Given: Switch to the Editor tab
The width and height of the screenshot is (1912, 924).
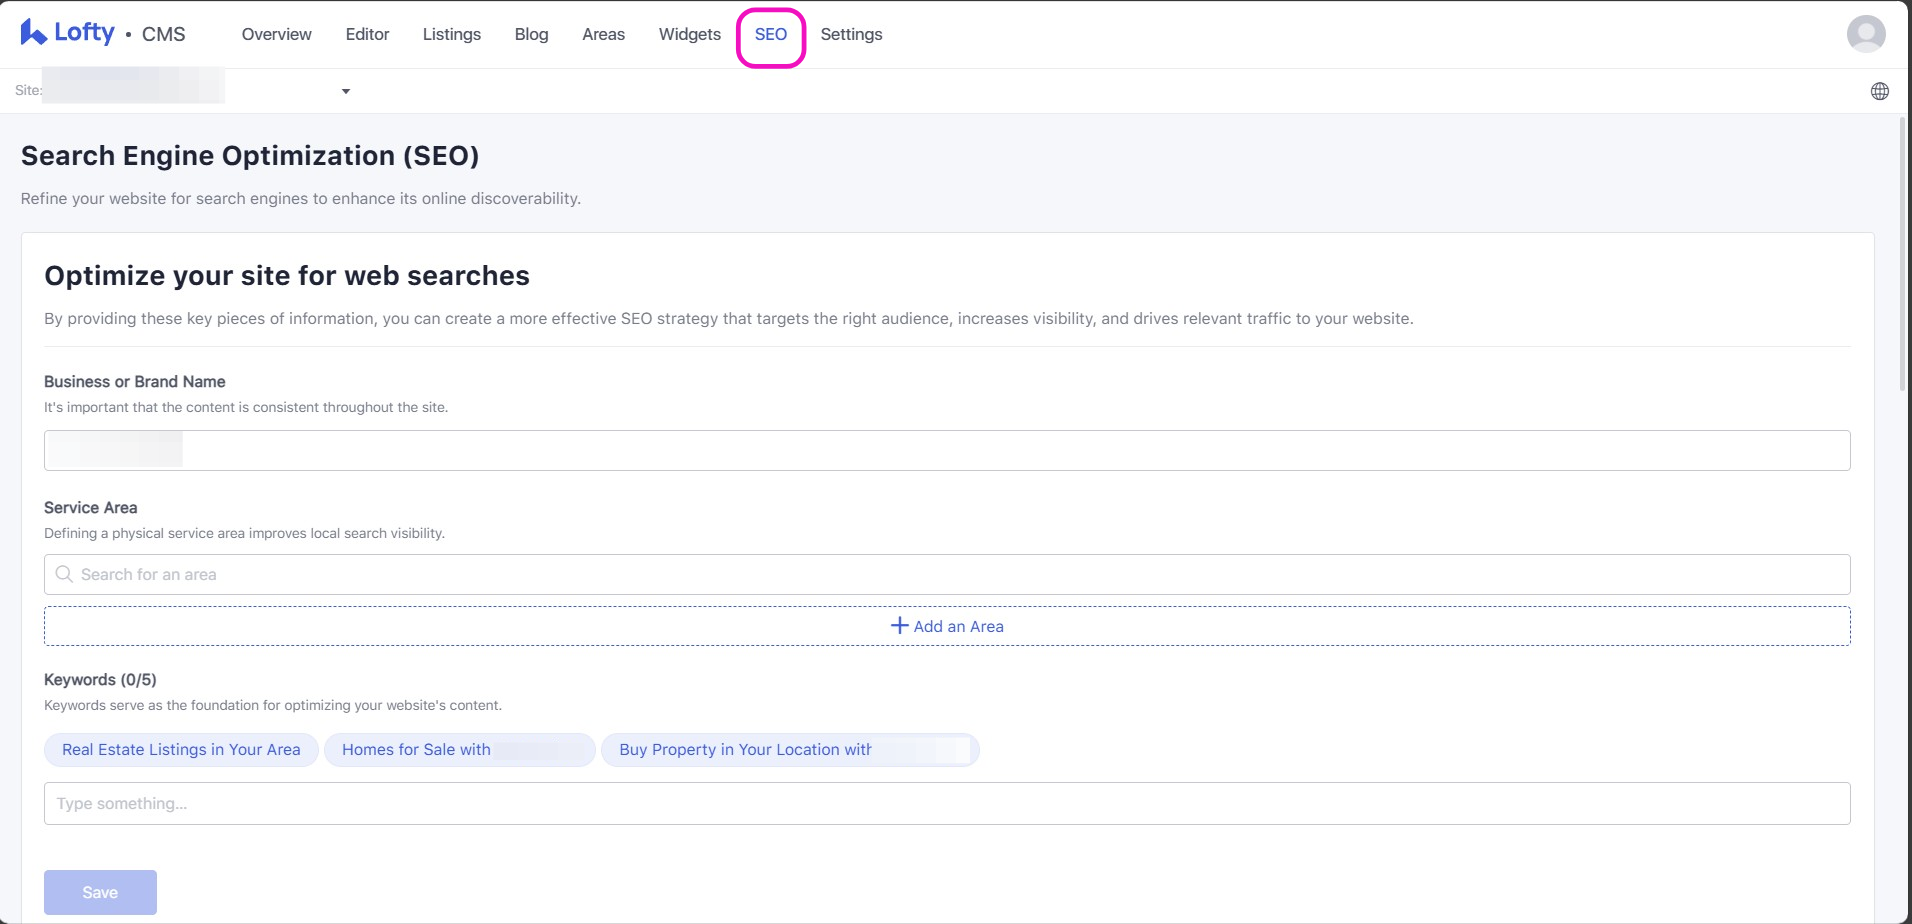Looking at the screenshot, I should 367,34.
